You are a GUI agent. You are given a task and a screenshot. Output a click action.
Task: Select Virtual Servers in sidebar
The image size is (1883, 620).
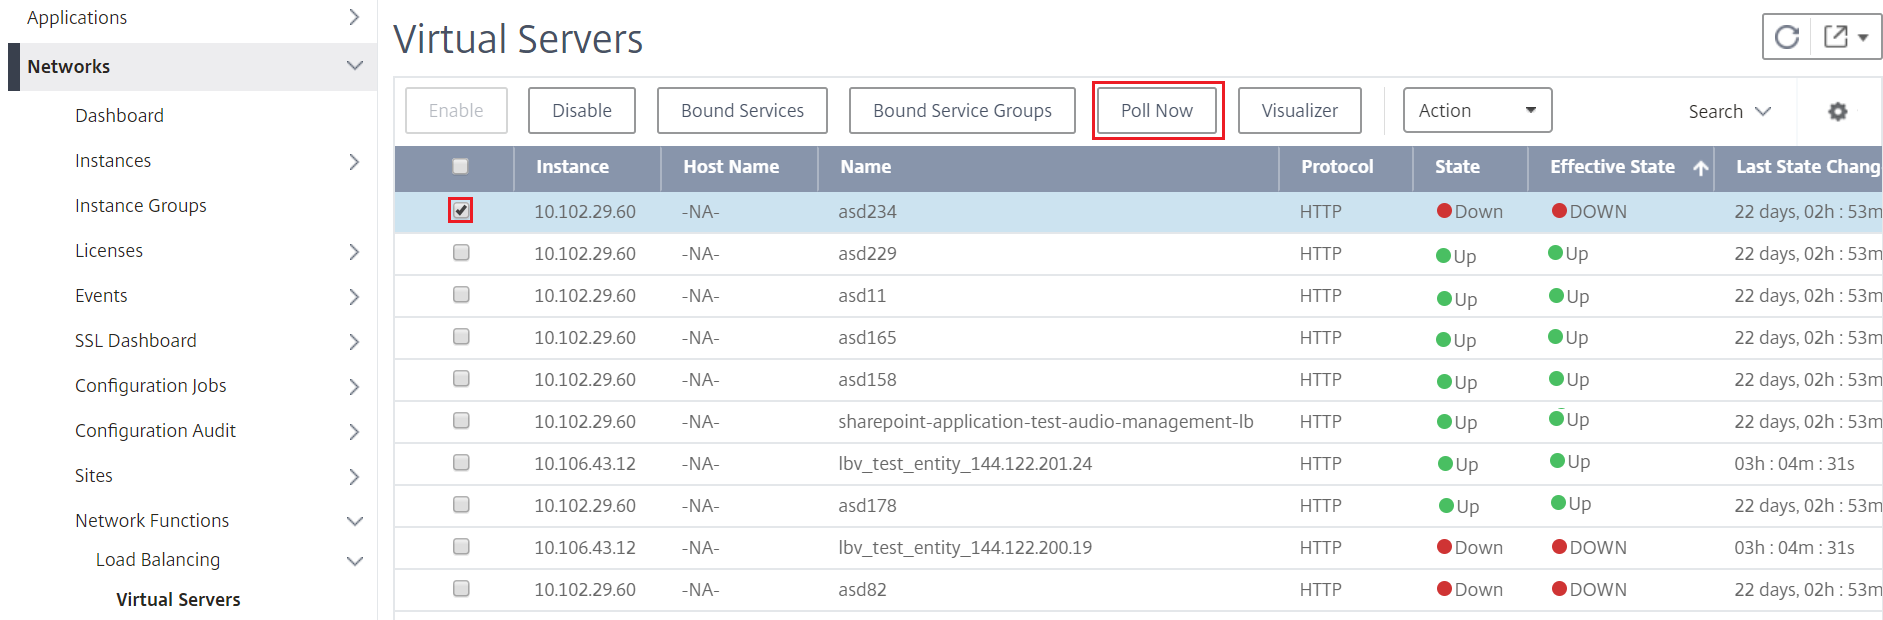[x=178, y=599]
